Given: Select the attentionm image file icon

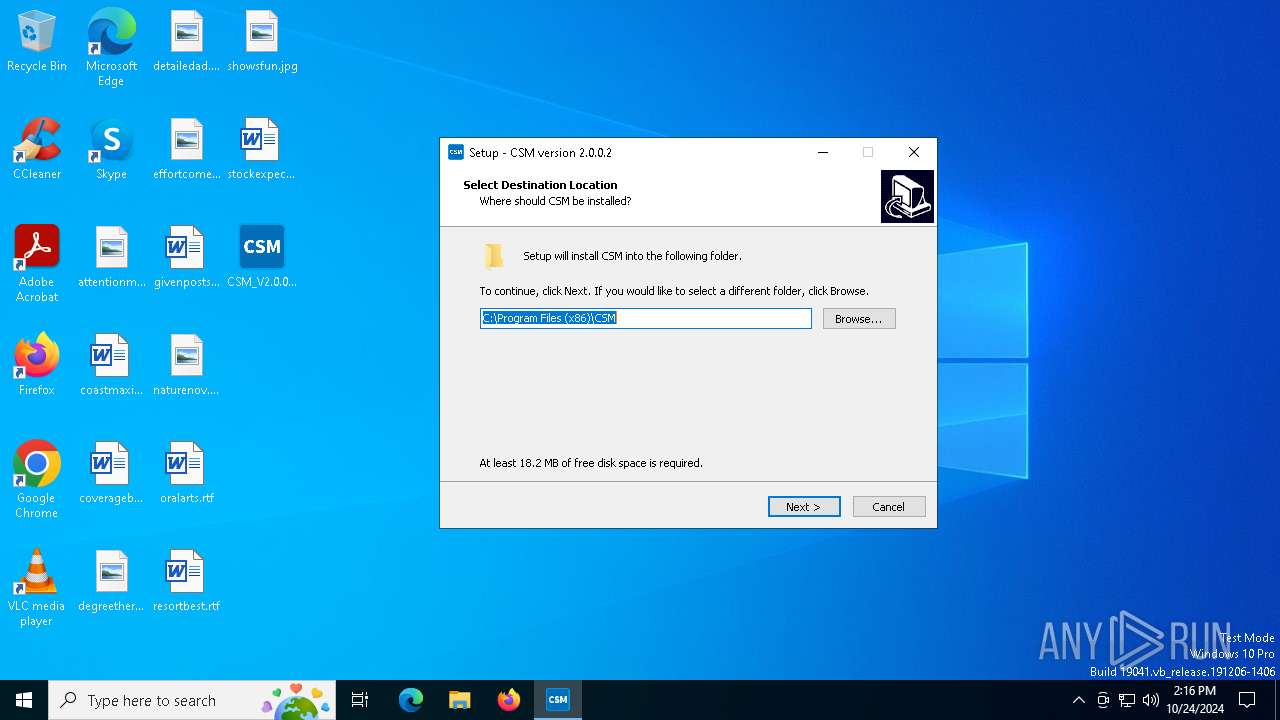Looking at the screenshot, I should (x=111, y=257).
